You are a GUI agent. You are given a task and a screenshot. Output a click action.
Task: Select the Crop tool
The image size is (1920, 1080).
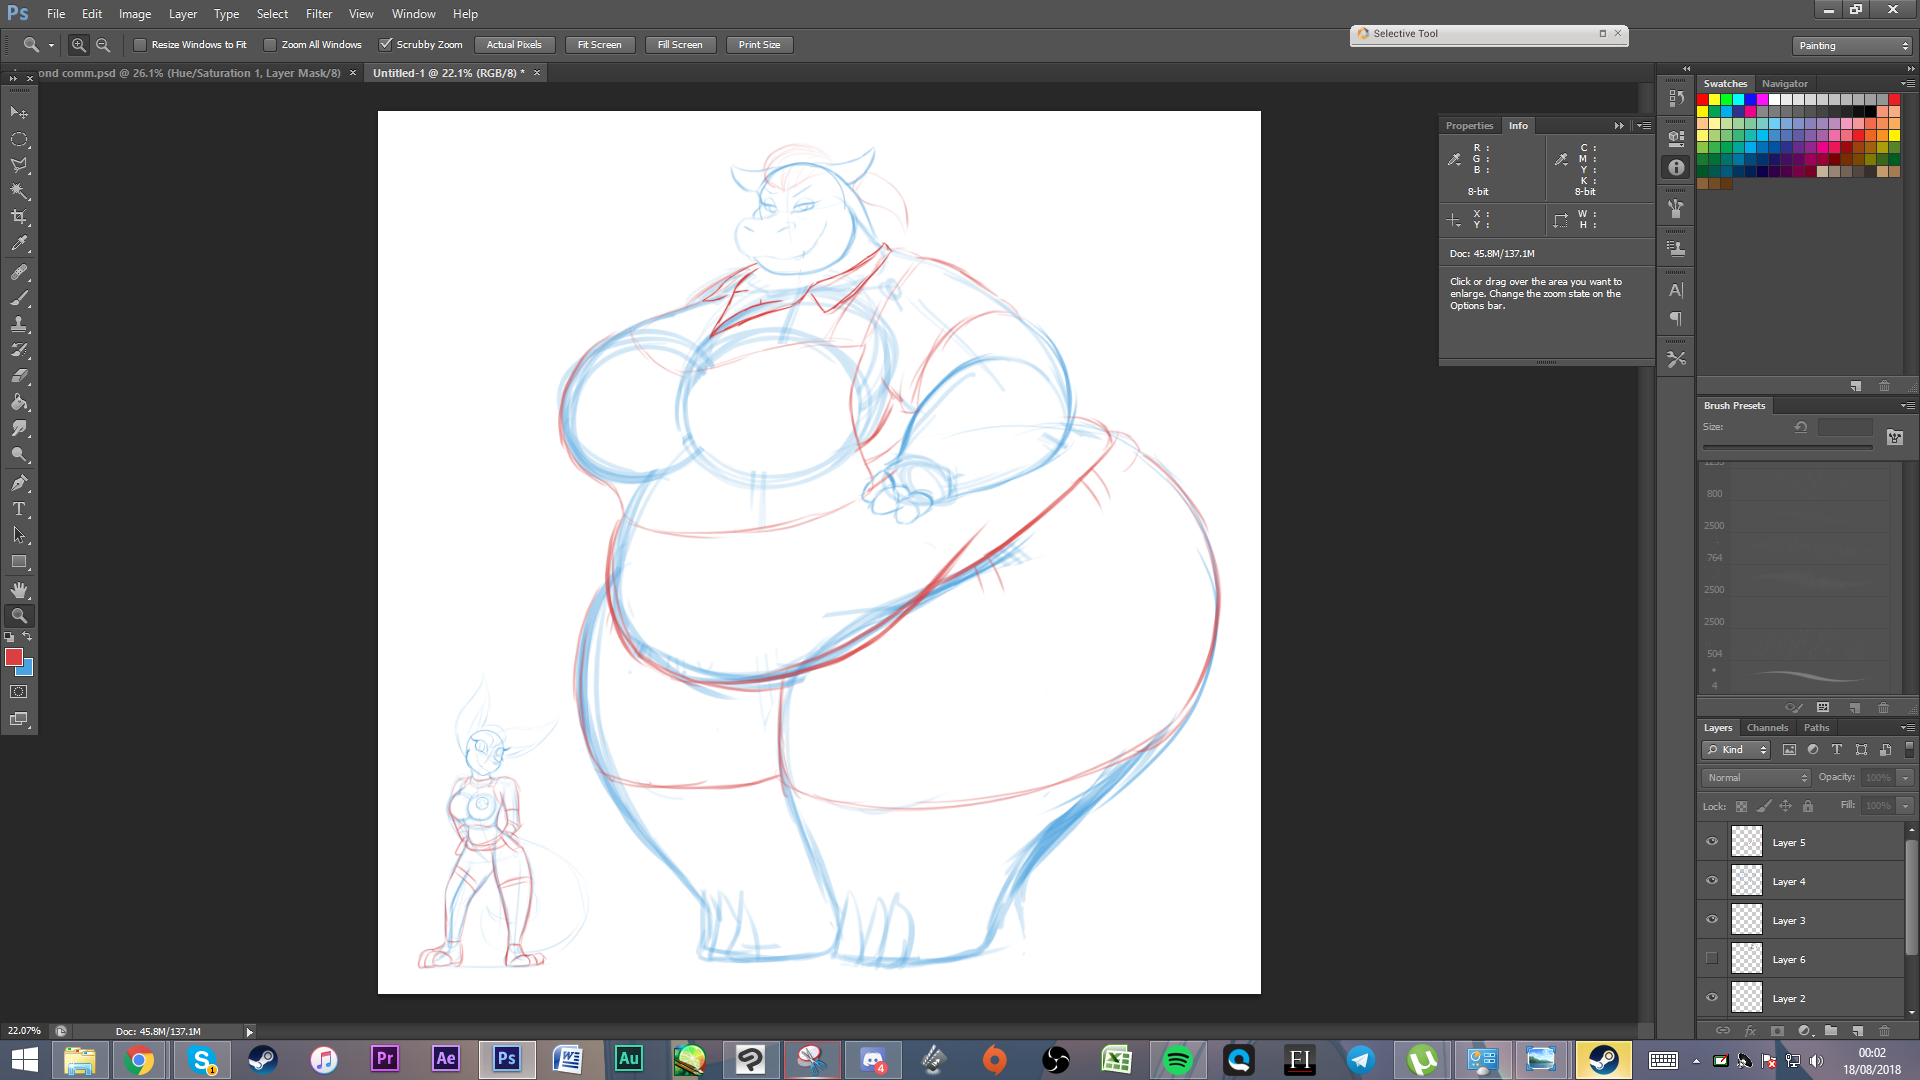[x=19, y=217]
